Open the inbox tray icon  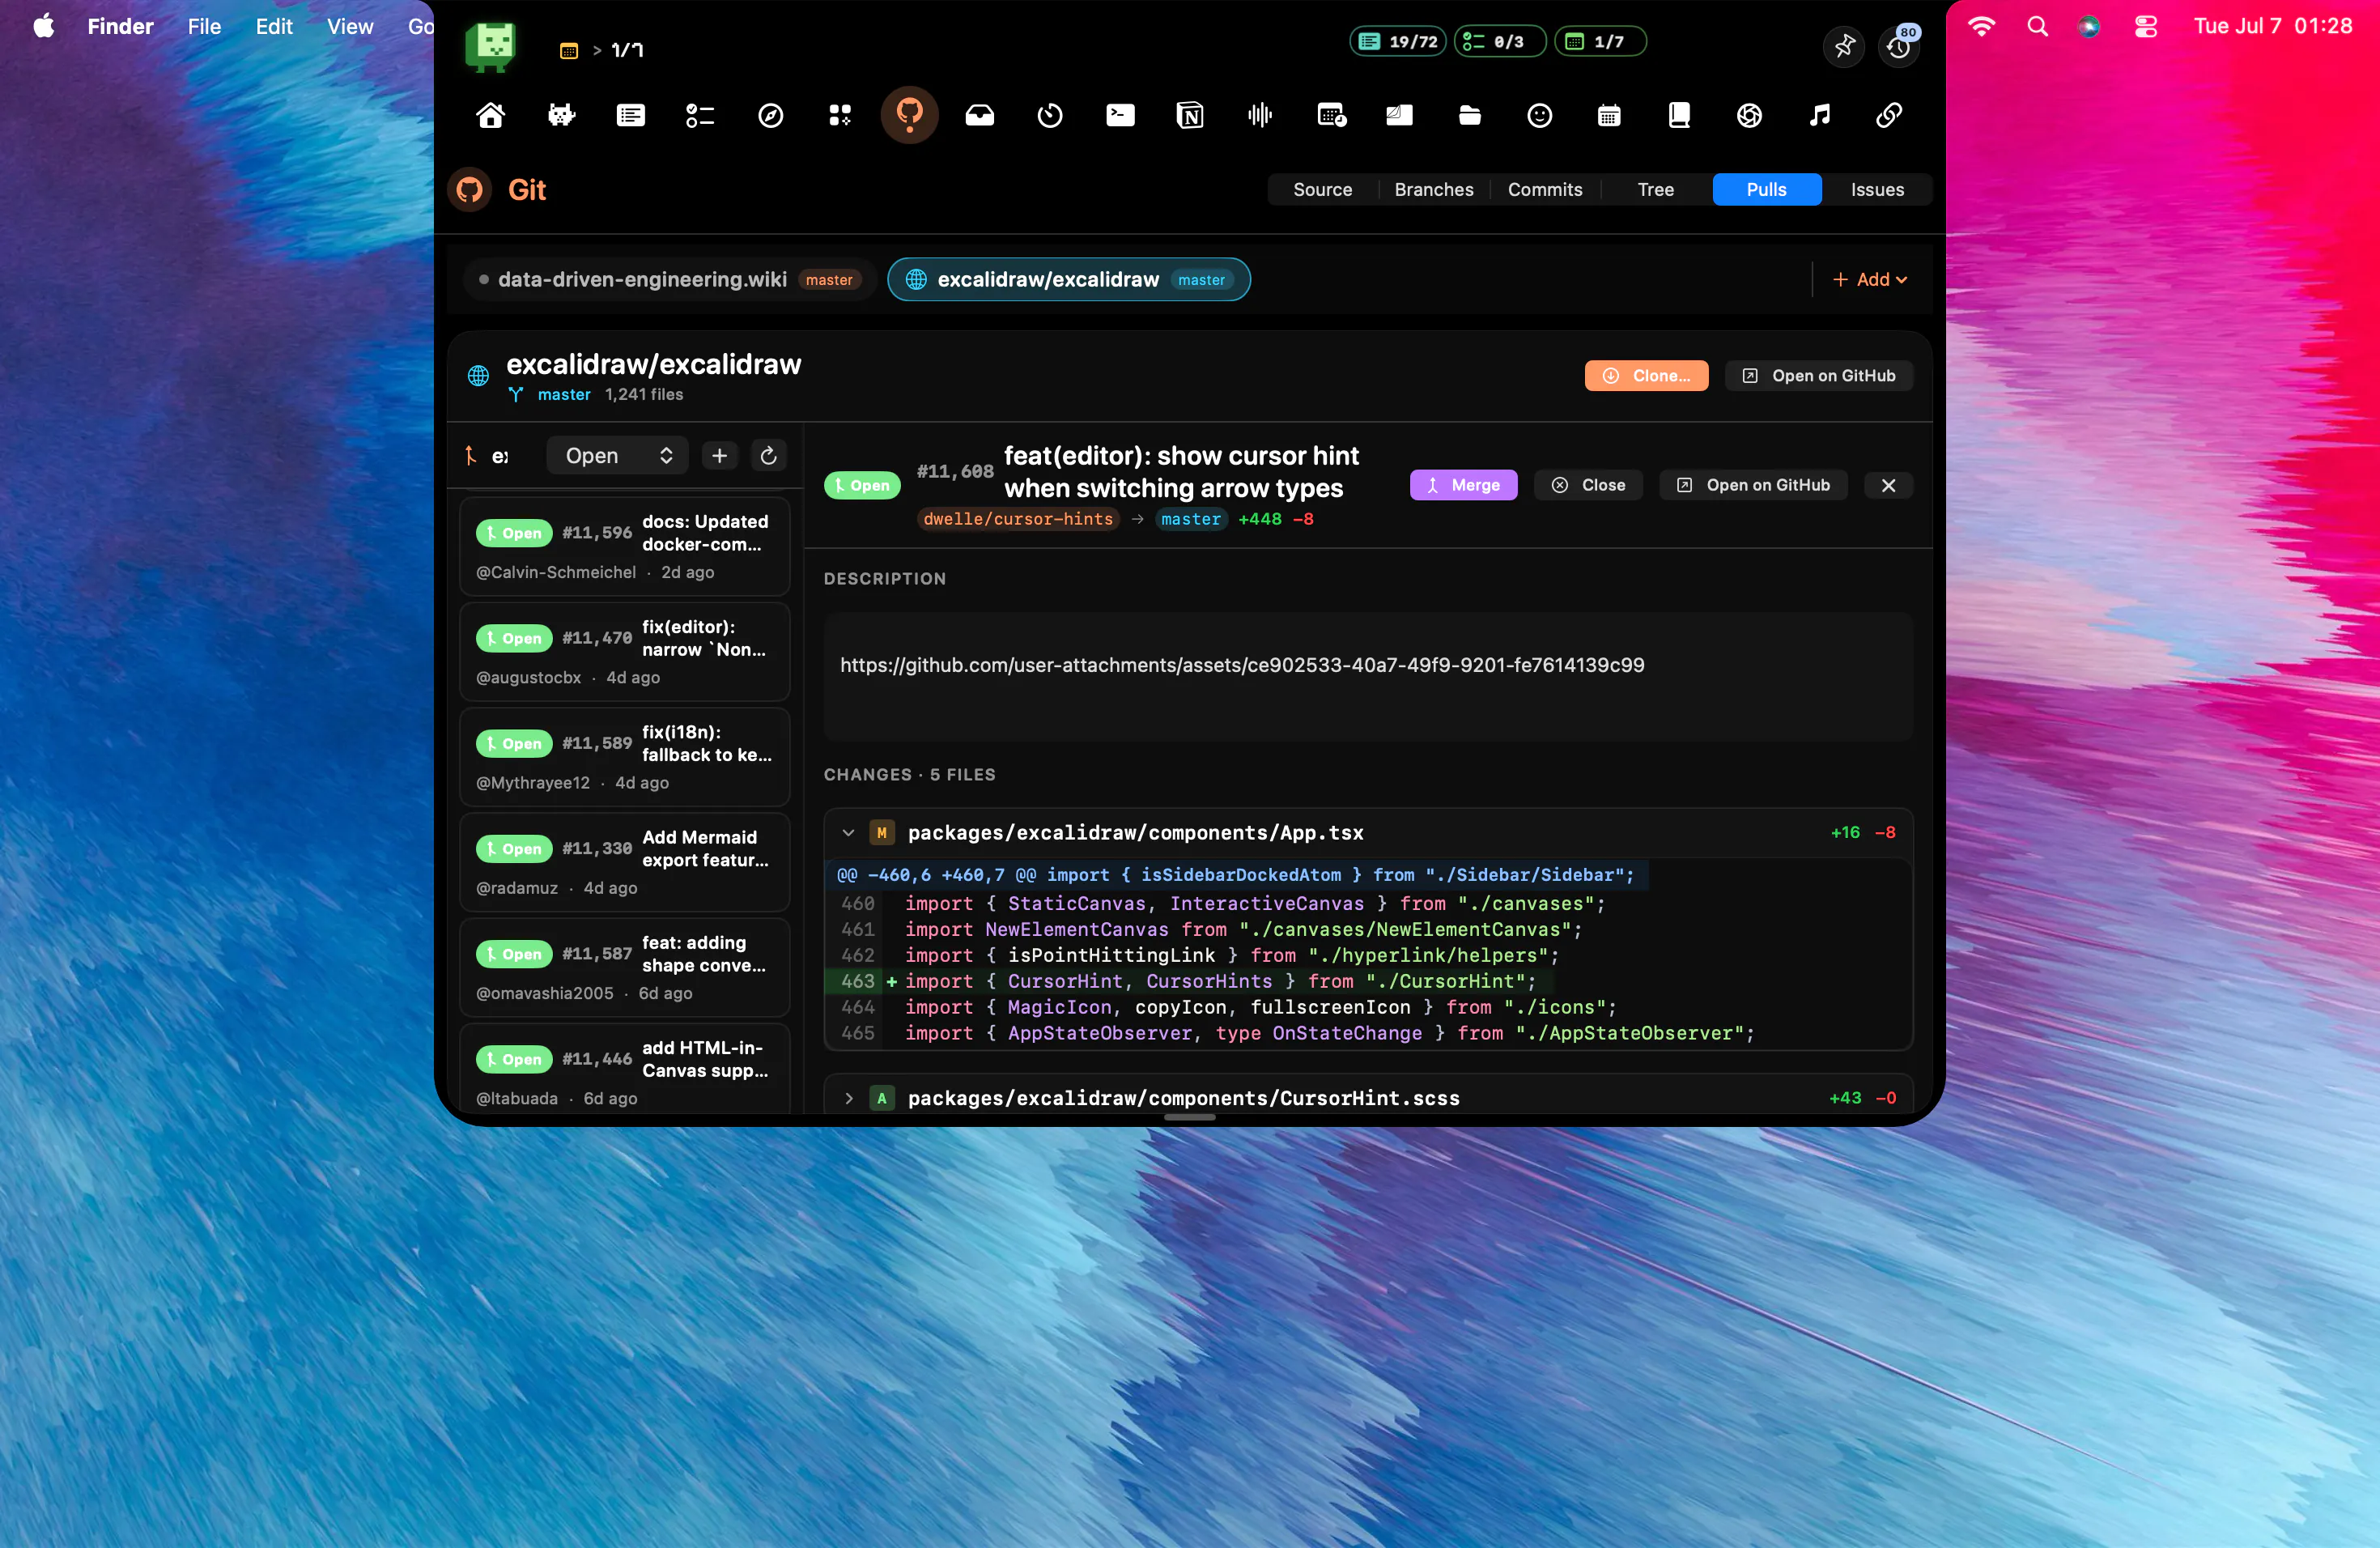[x=980, y=115]
